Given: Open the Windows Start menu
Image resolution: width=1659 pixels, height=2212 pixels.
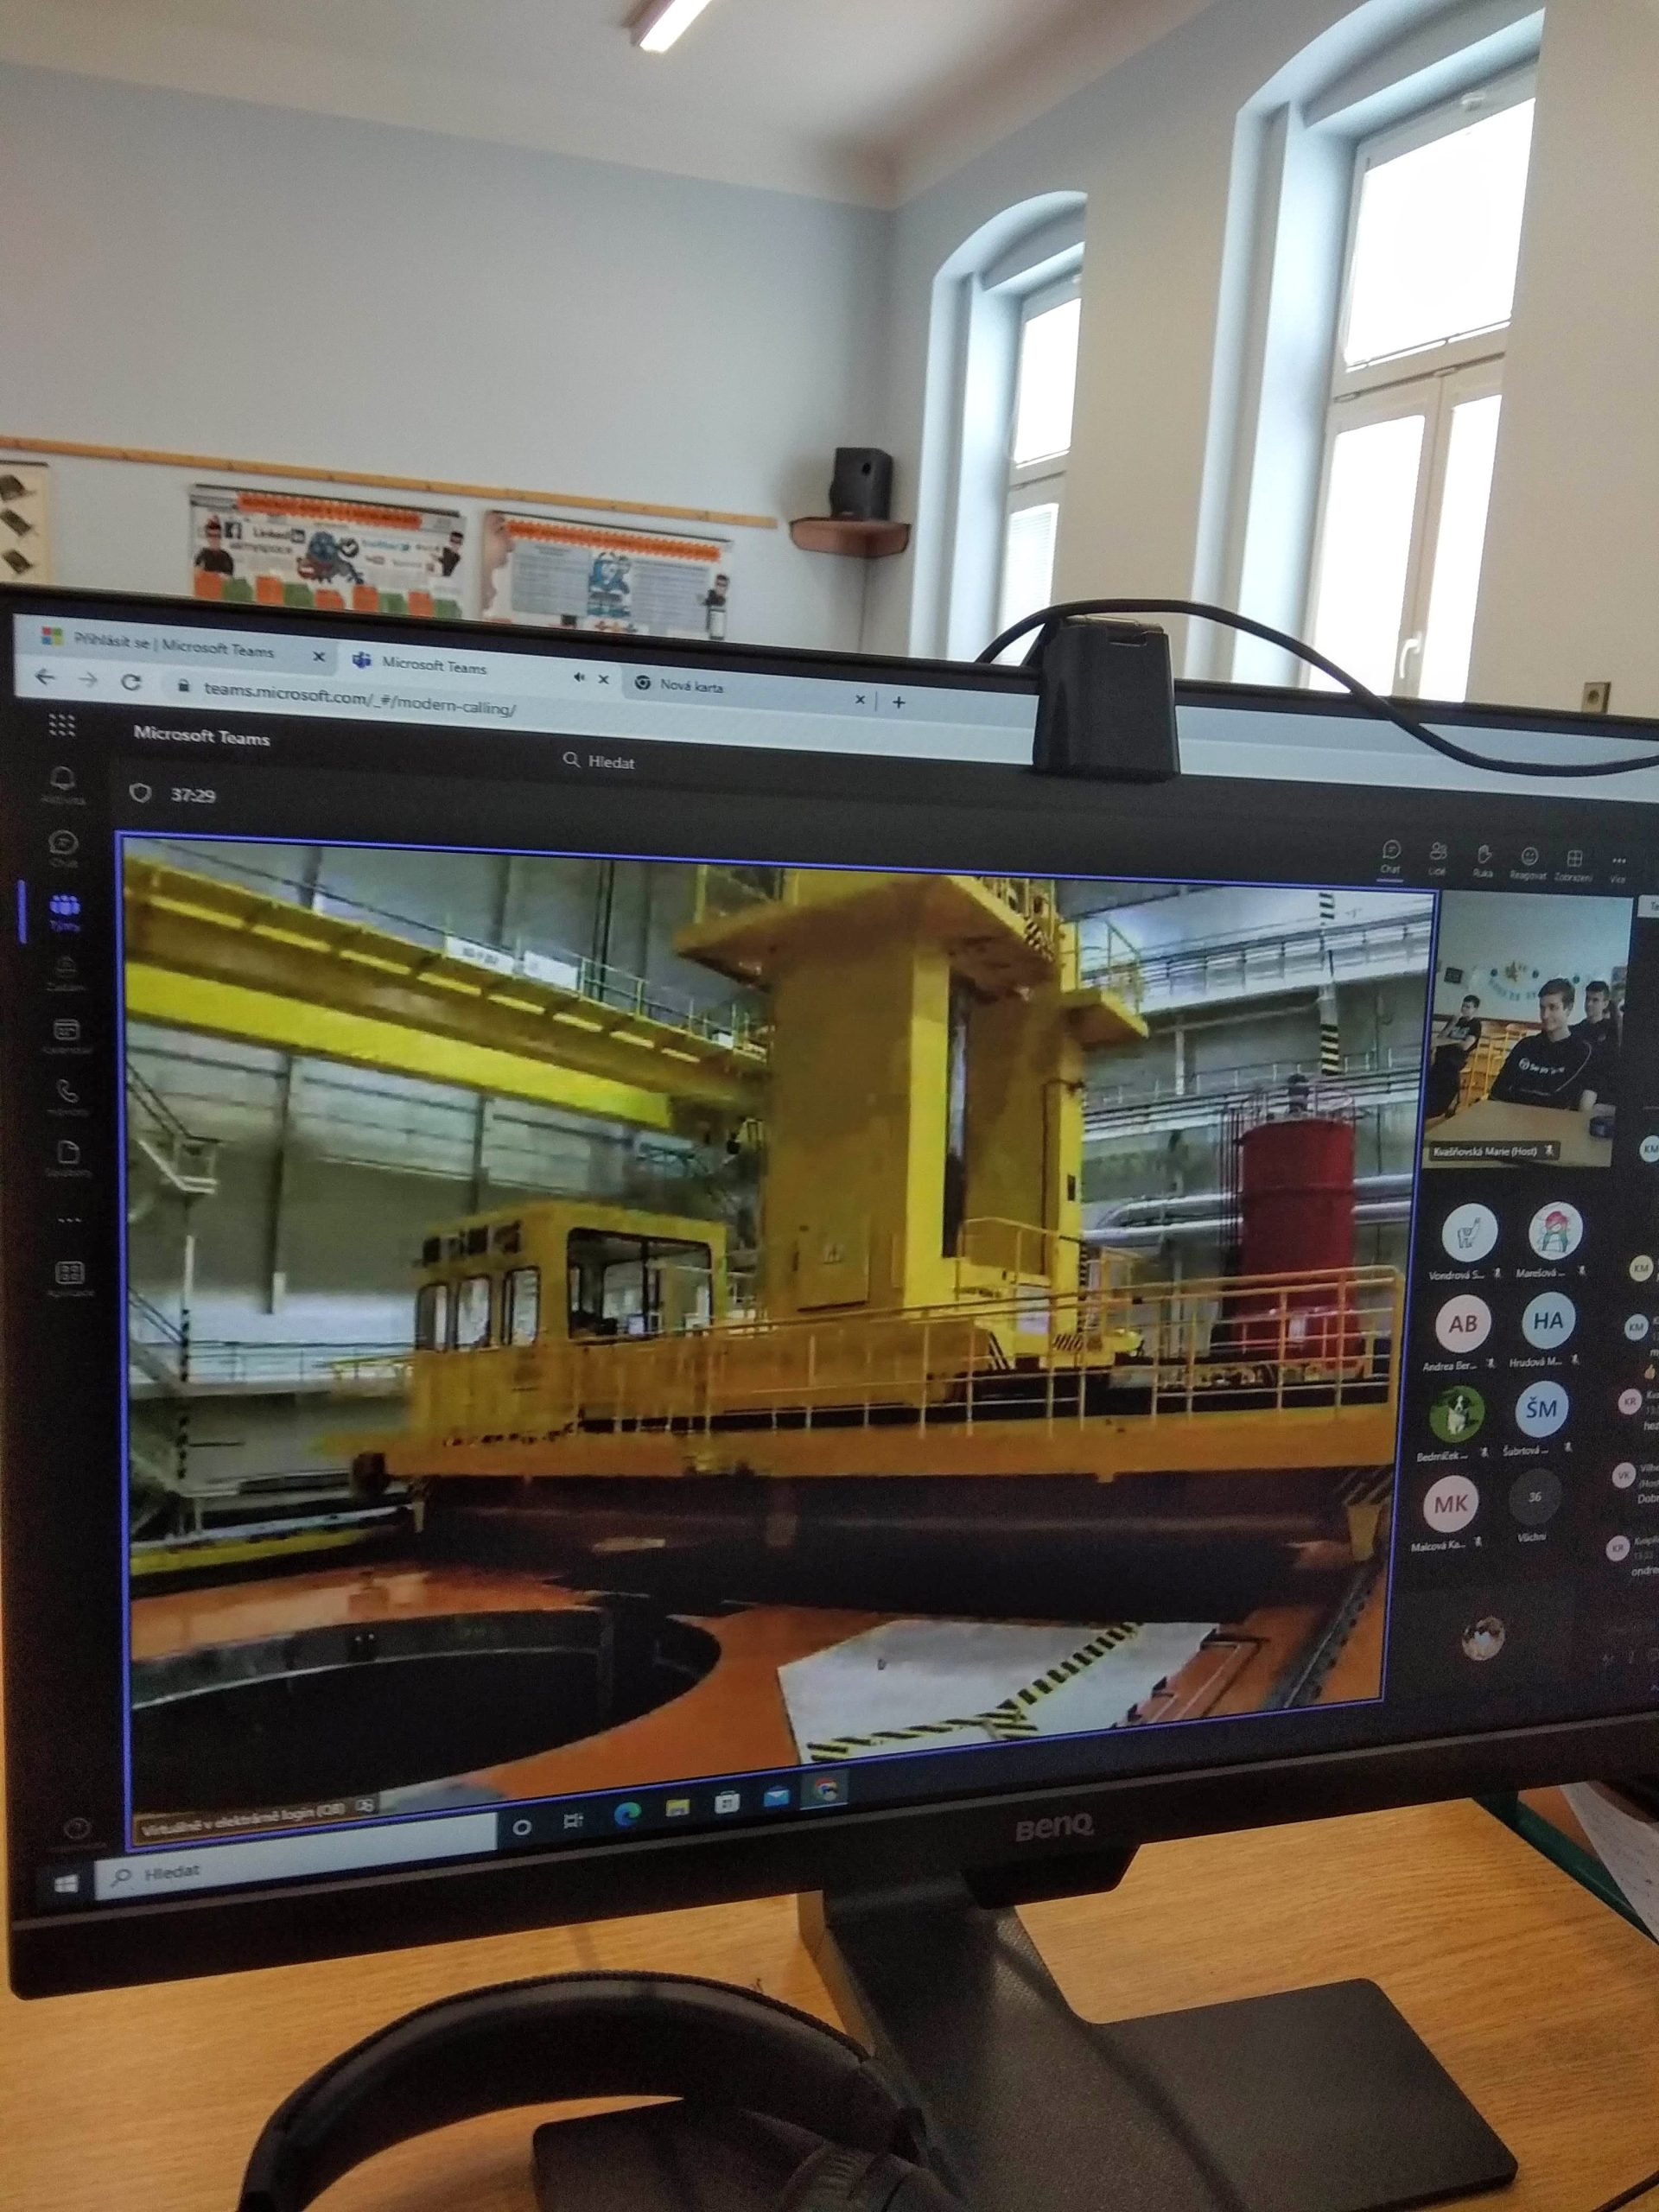Looking at the screenshot, I should tap(67, 1884).
